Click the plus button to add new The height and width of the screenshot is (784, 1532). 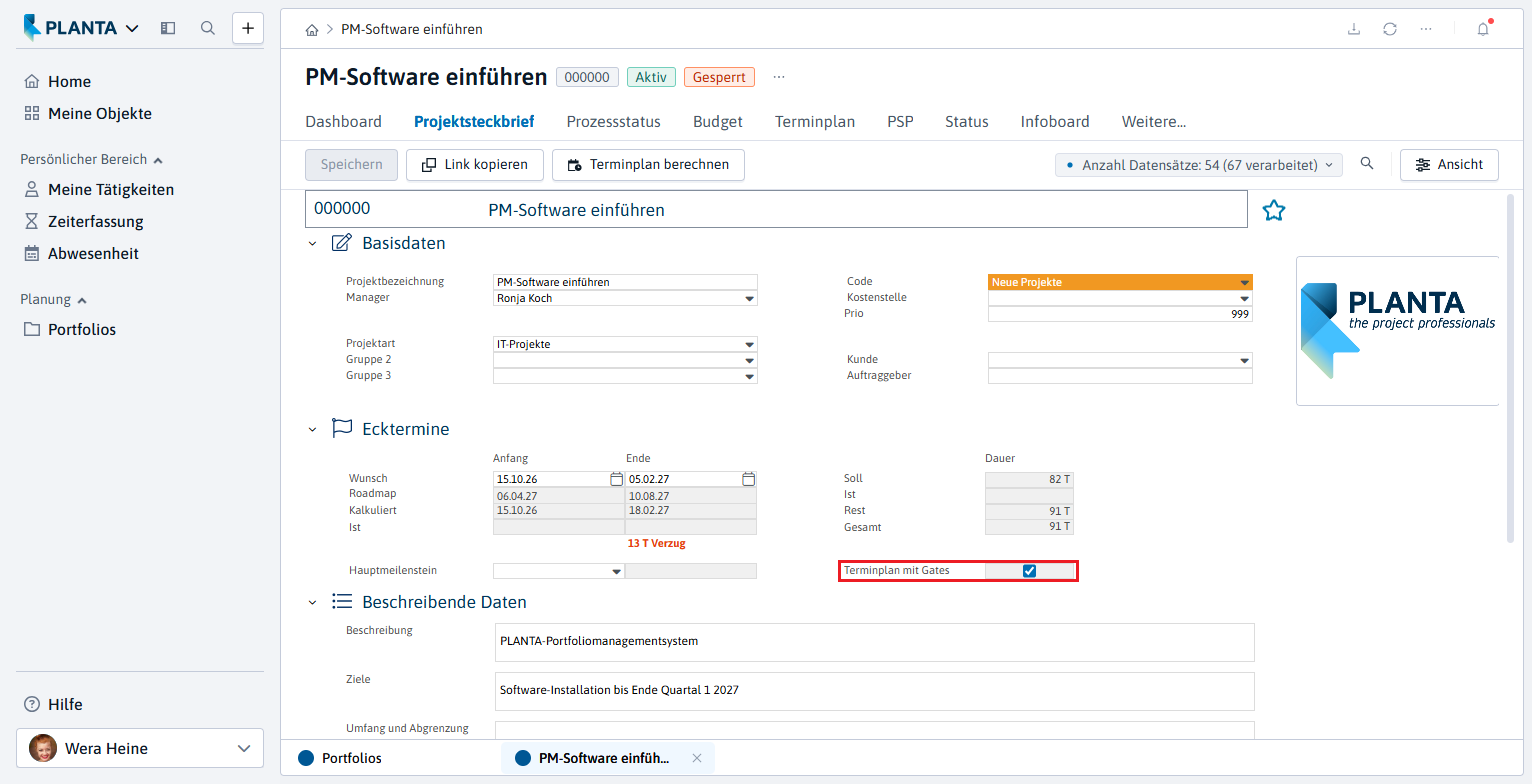tap(248, 28)
